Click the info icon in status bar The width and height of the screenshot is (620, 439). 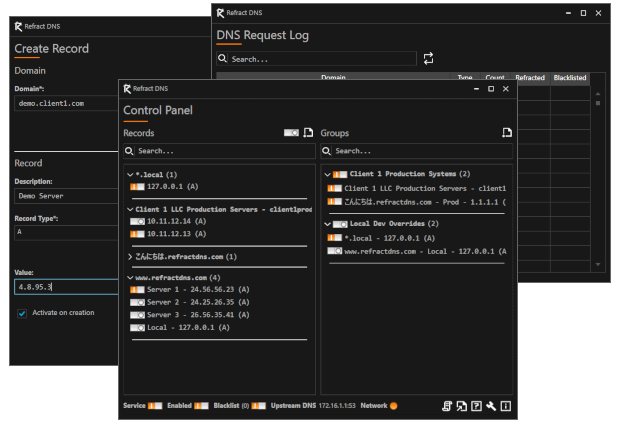pos(506,406)
